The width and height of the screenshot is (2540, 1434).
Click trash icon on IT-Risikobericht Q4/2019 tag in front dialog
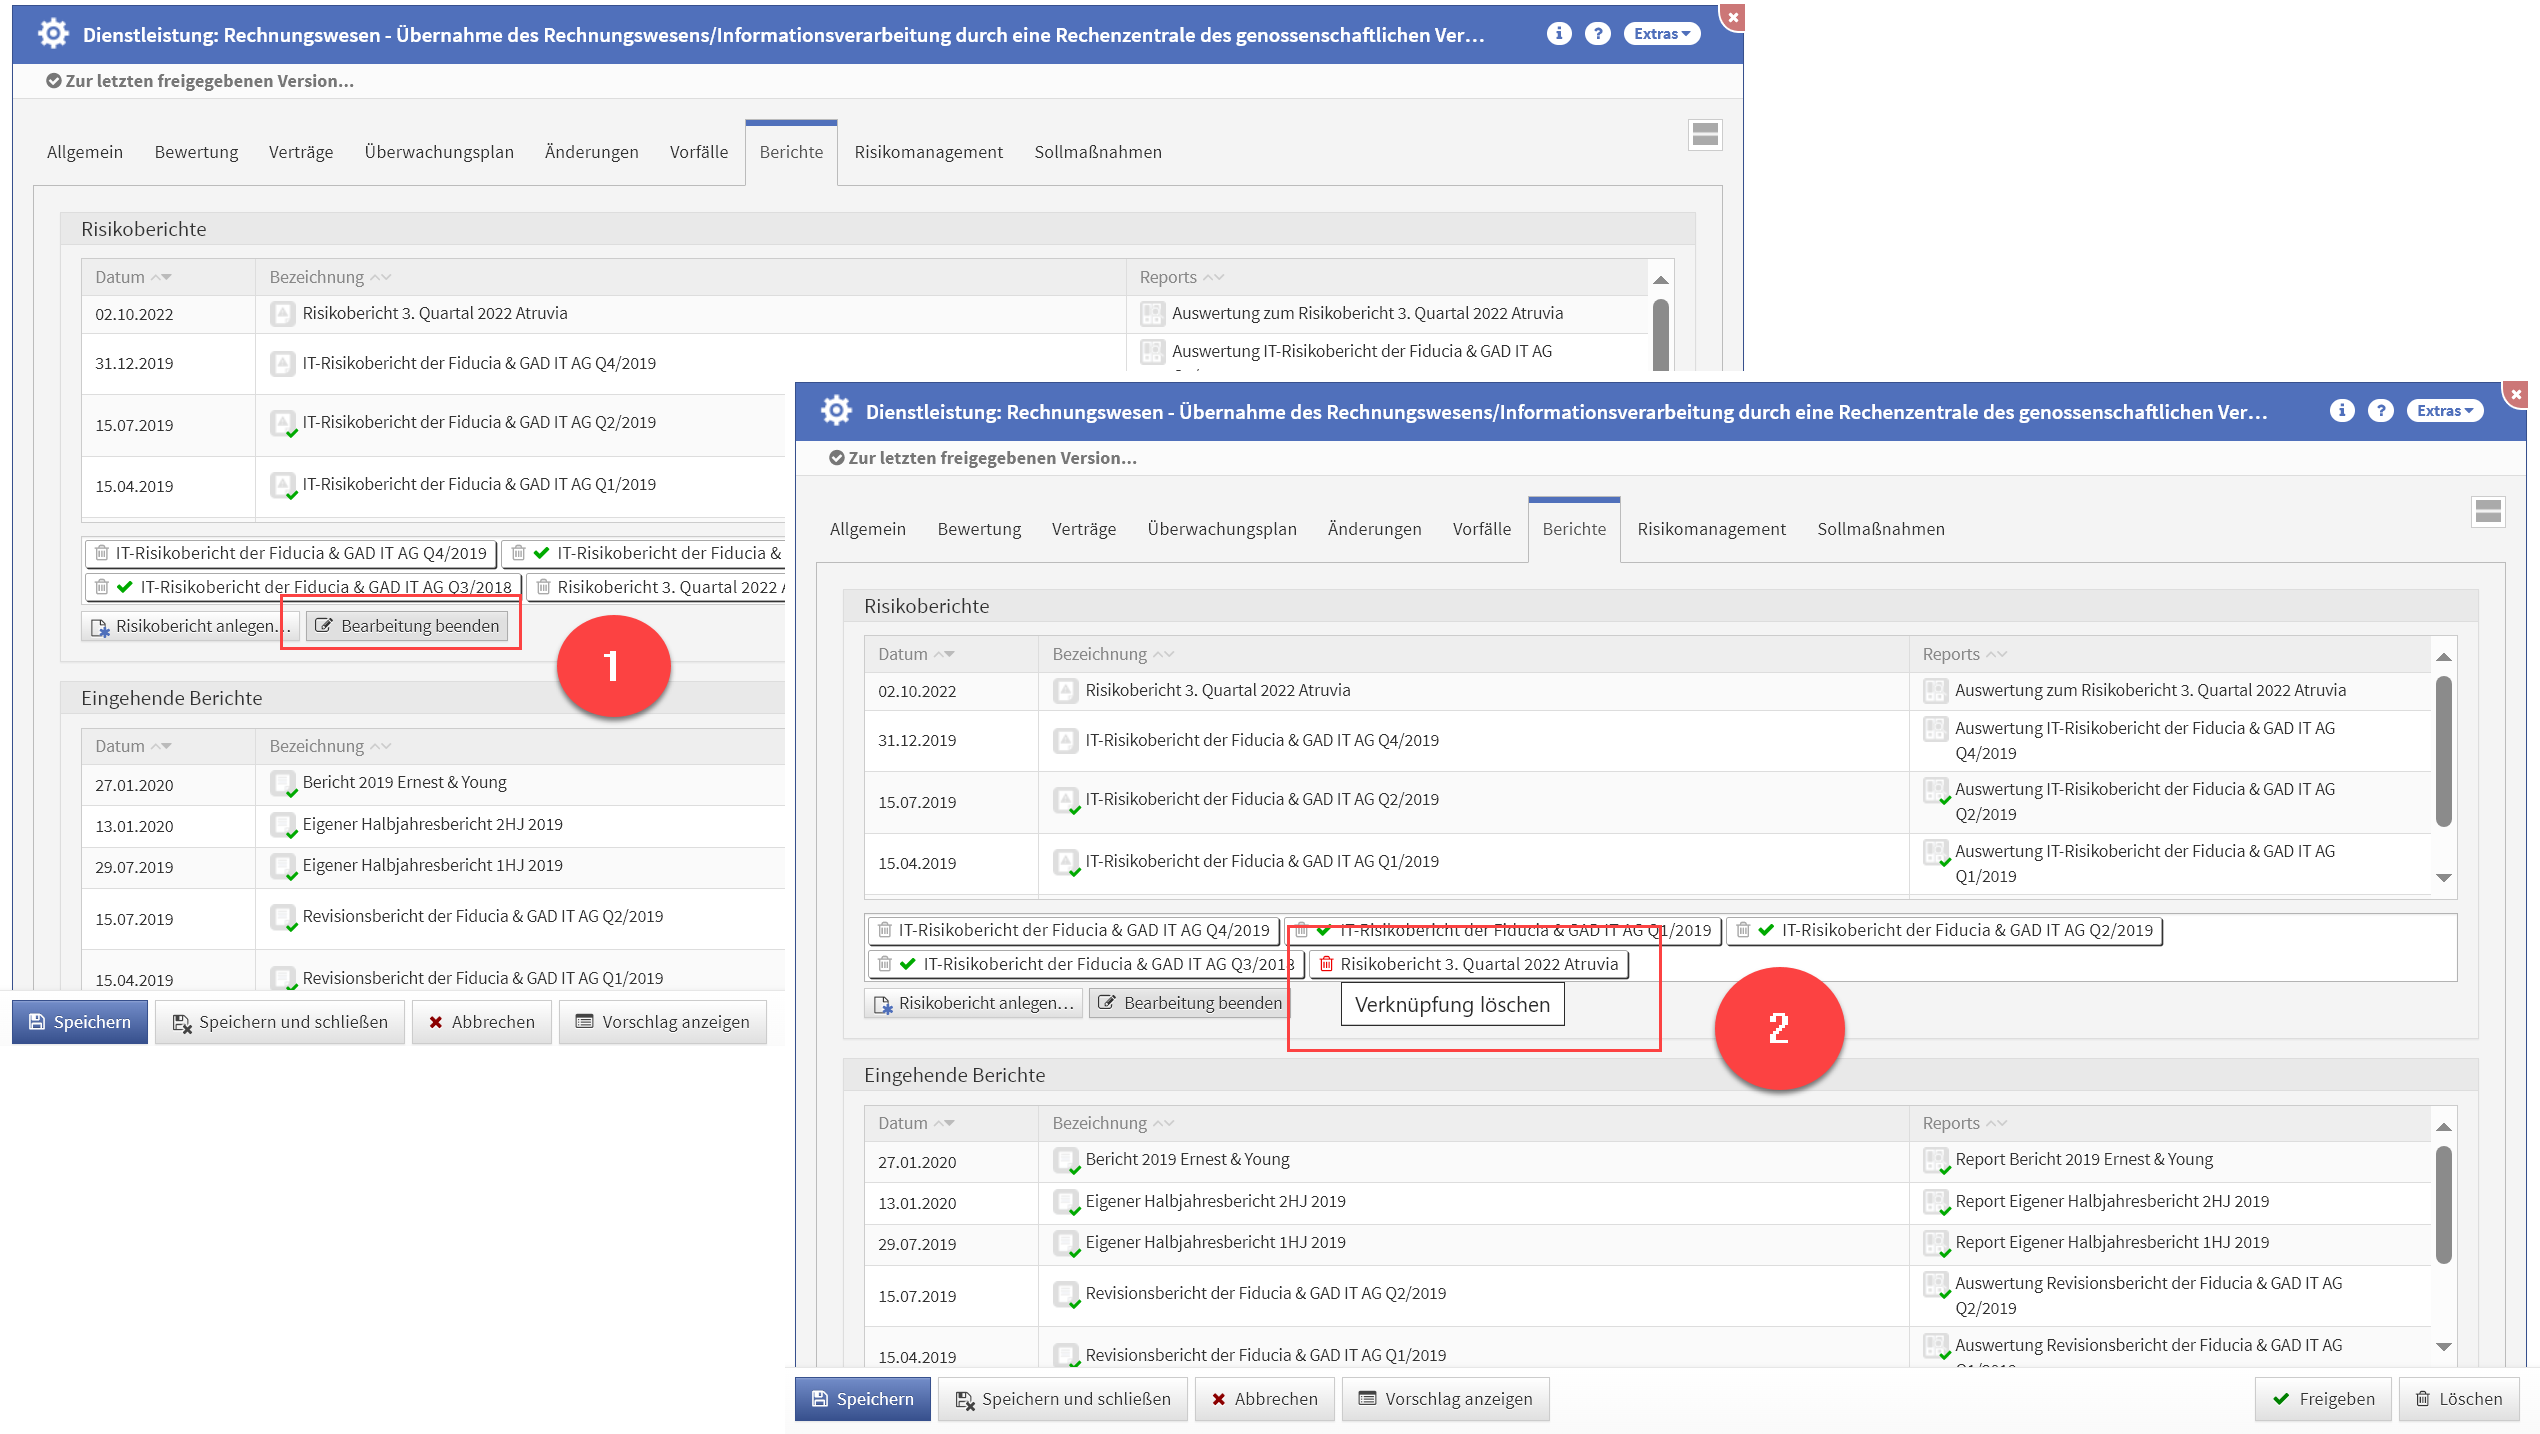pos(884,930)
